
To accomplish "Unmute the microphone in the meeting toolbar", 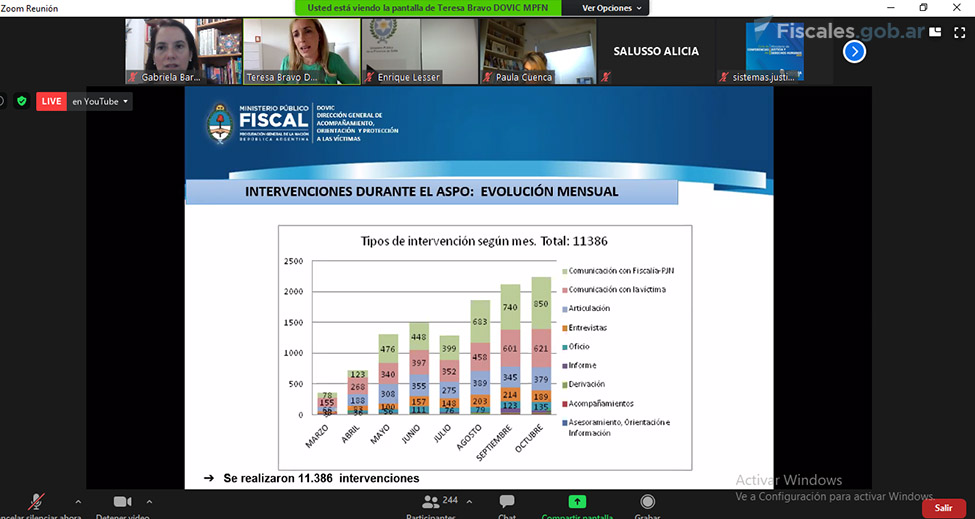I will (x=37, y=502).
